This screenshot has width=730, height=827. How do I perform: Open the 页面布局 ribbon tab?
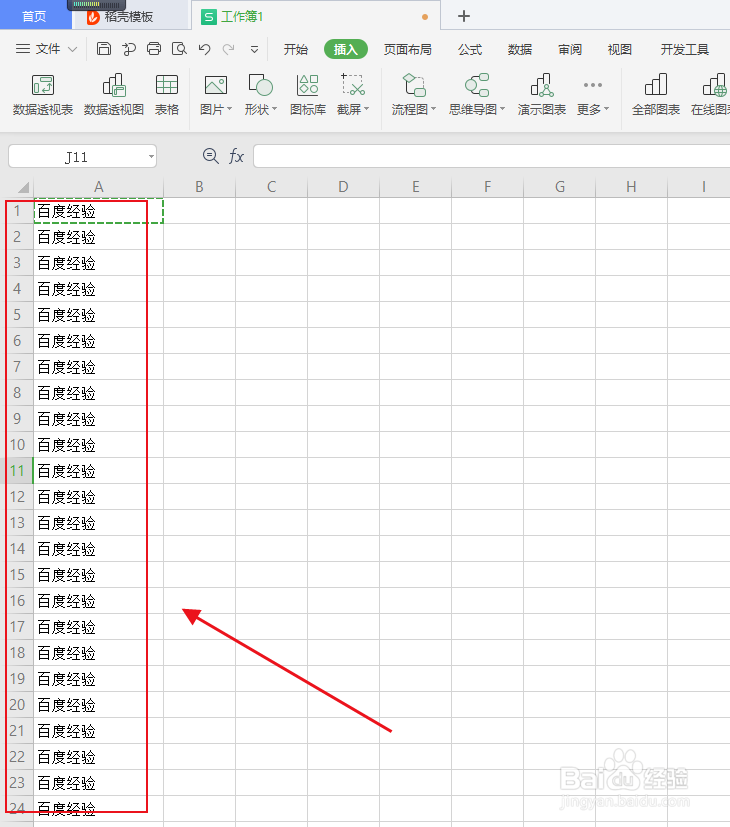407,50
